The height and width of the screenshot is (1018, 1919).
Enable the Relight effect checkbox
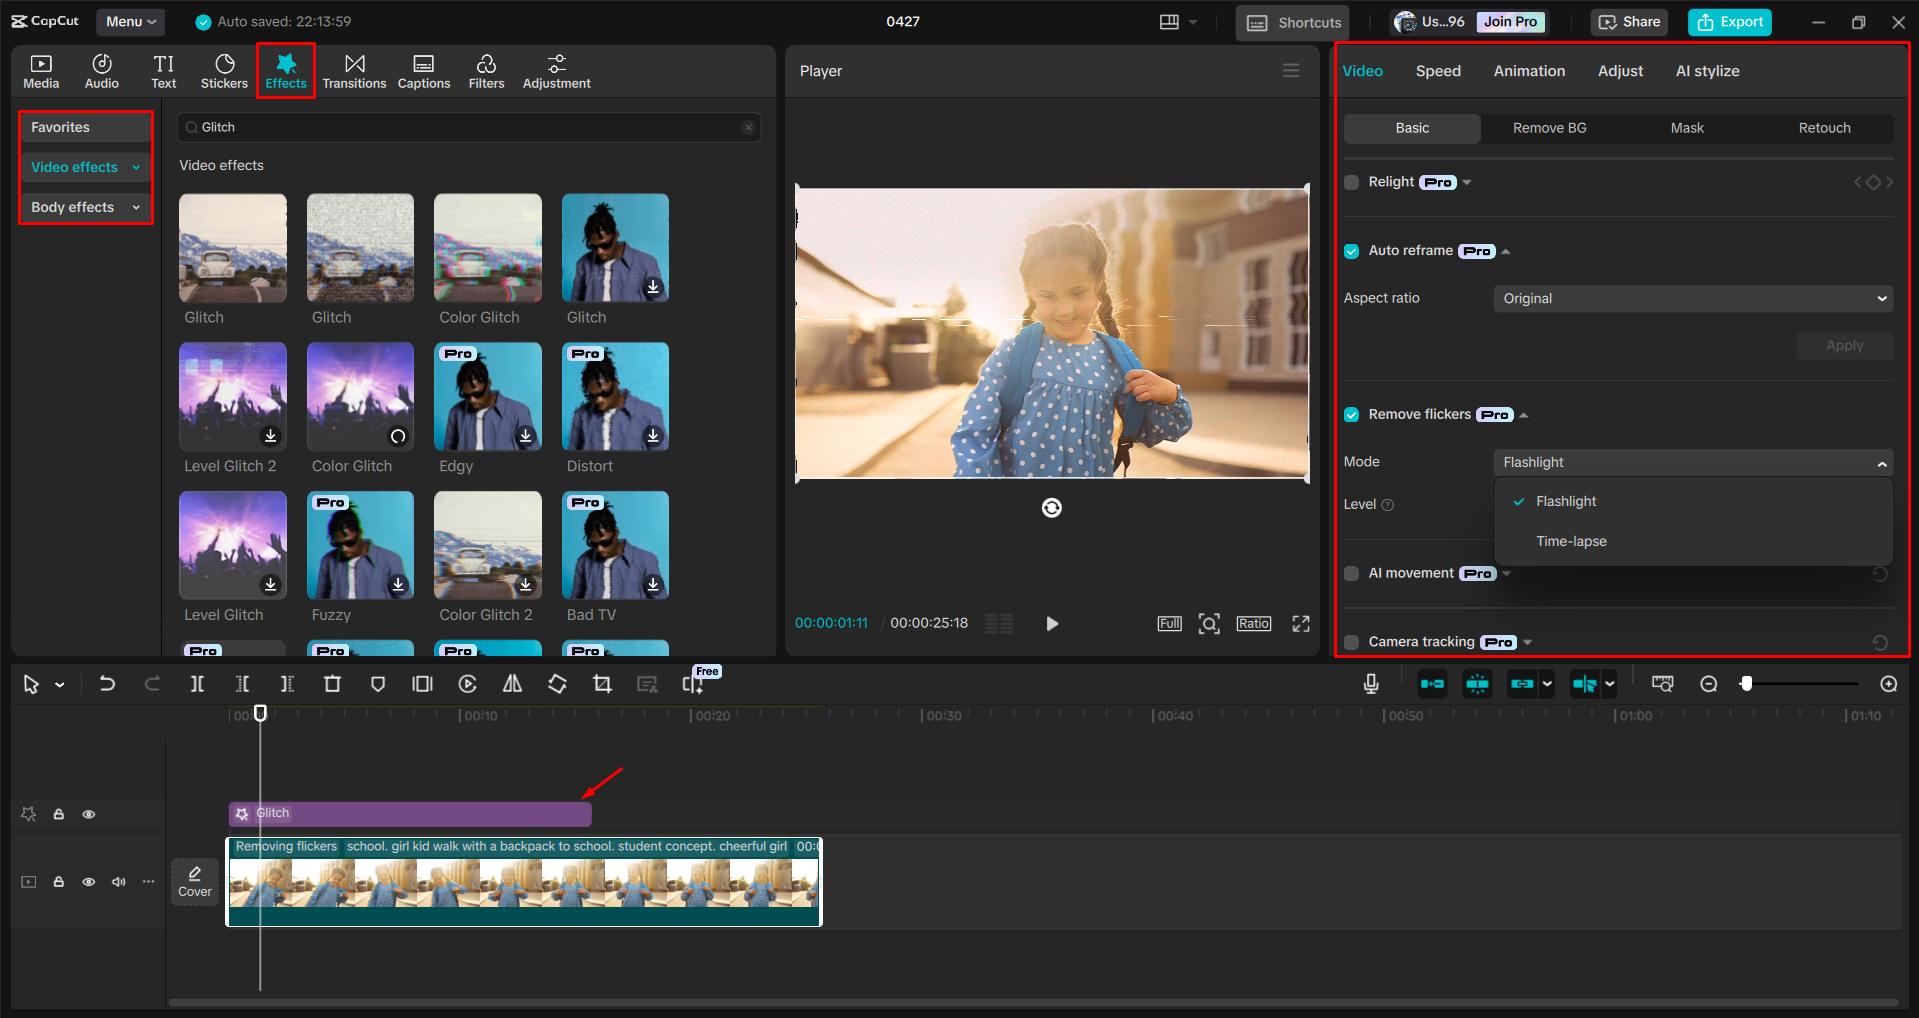click(x=1351, y=182)
